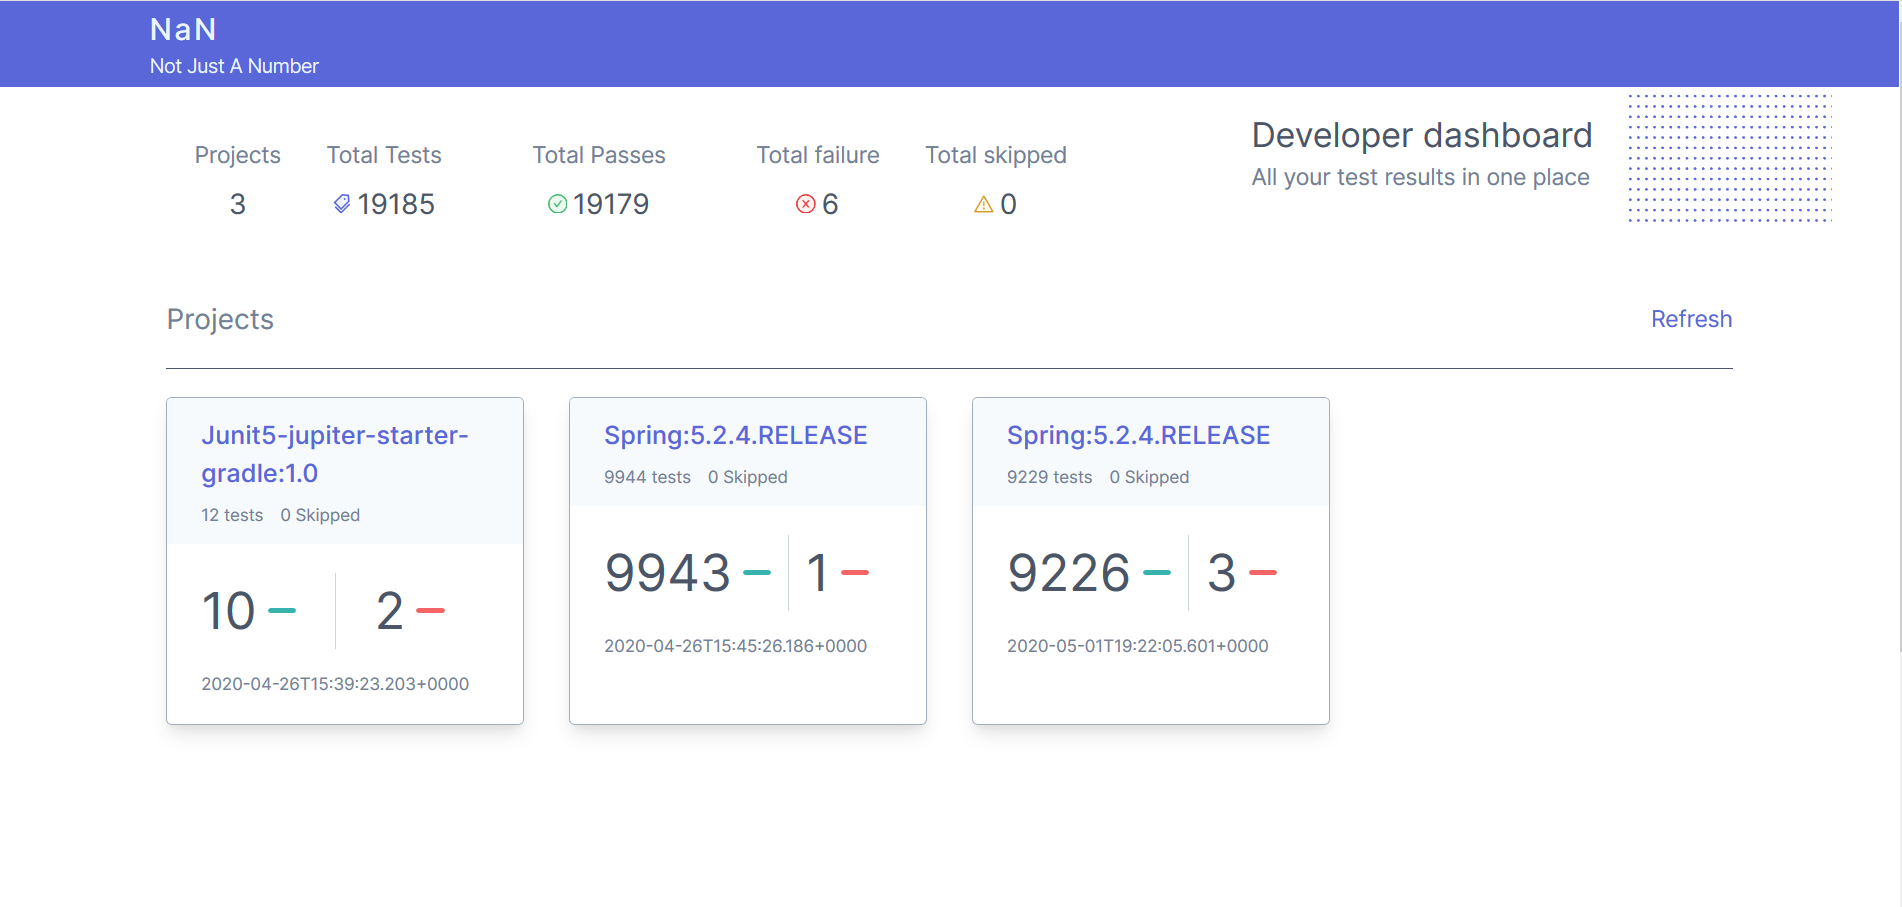
Task: Click the failure count 3
Action: click(x=1222, y=573)
